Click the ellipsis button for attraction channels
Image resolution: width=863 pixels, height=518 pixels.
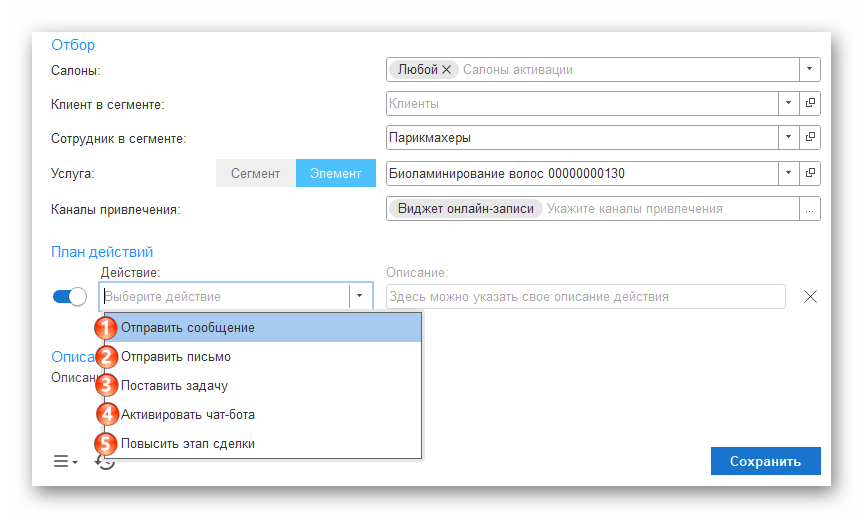point(810,209)
